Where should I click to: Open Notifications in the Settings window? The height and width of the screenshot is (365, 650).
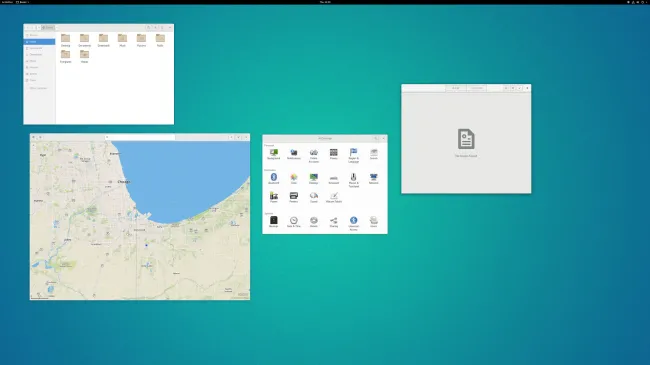point(293,154)
